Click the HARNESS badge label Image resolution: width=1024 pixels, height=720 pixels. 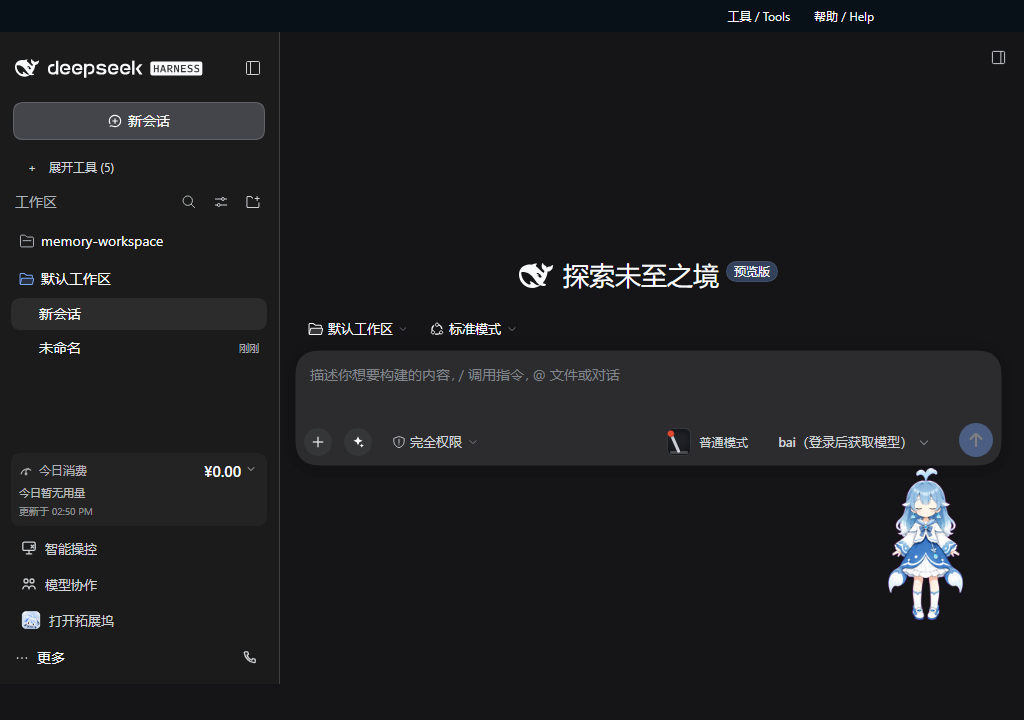176,69
